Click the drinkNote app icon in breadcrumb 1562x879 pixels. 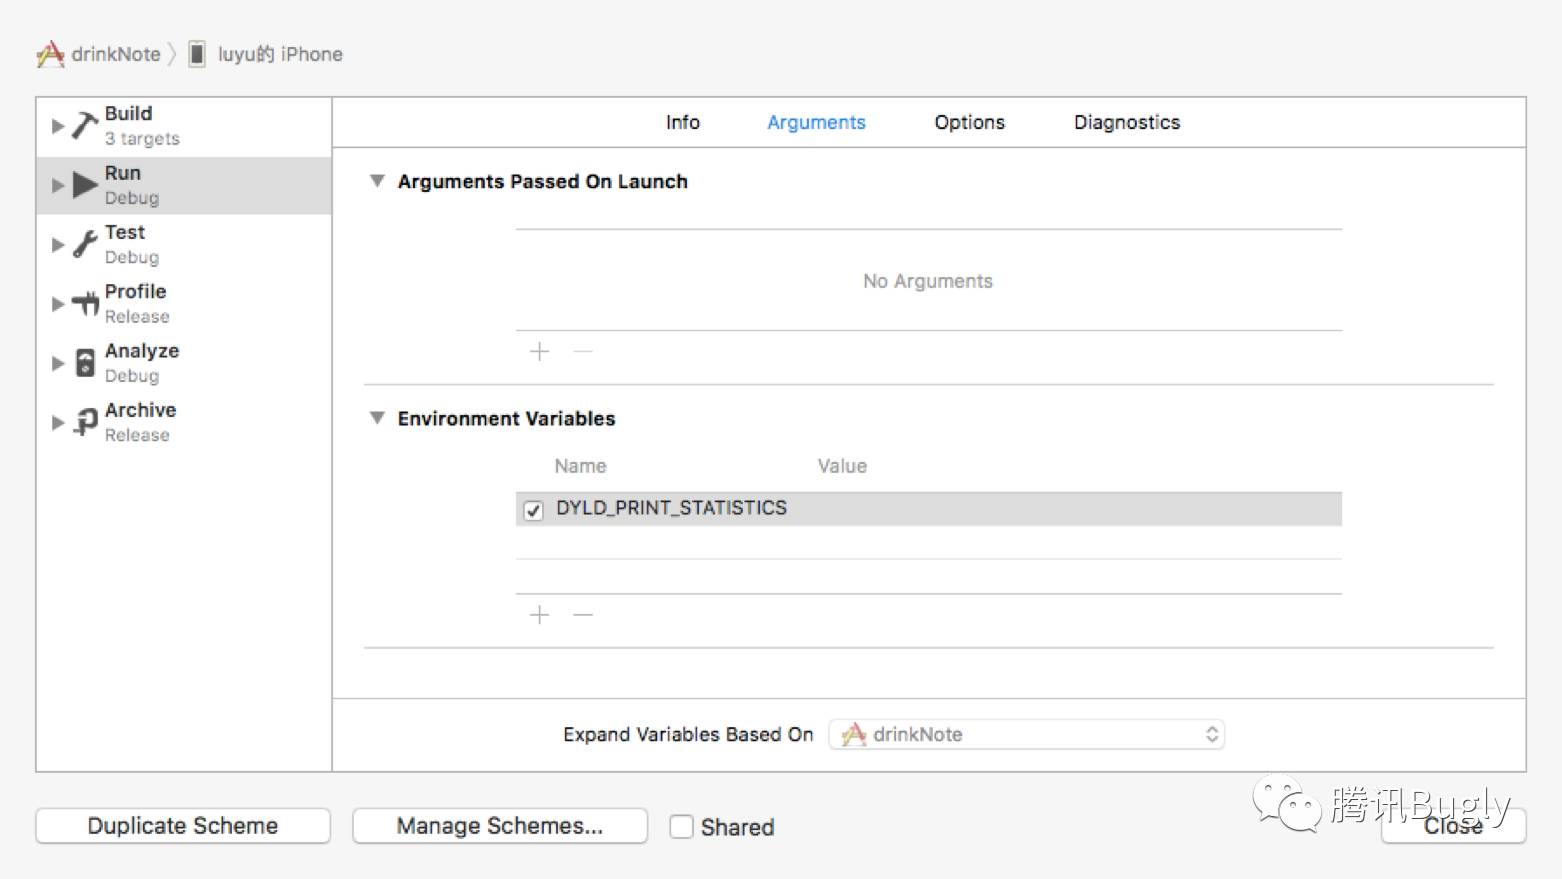click(50, 54)
